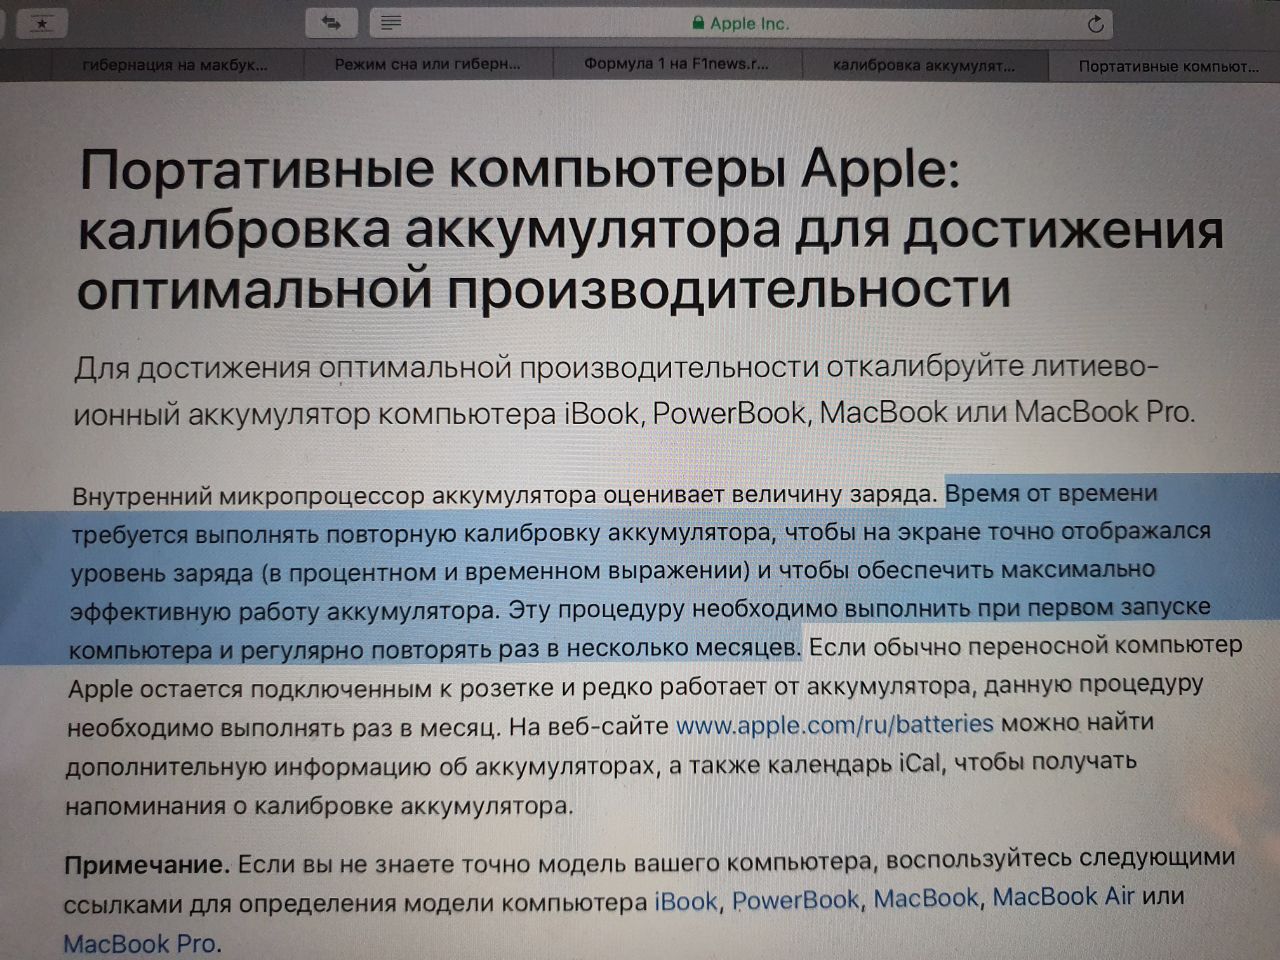This screenshot has width=1280, height=960.
Task: Switch to tab 'калибровка аккумулят...'
Action: point(924,66)
